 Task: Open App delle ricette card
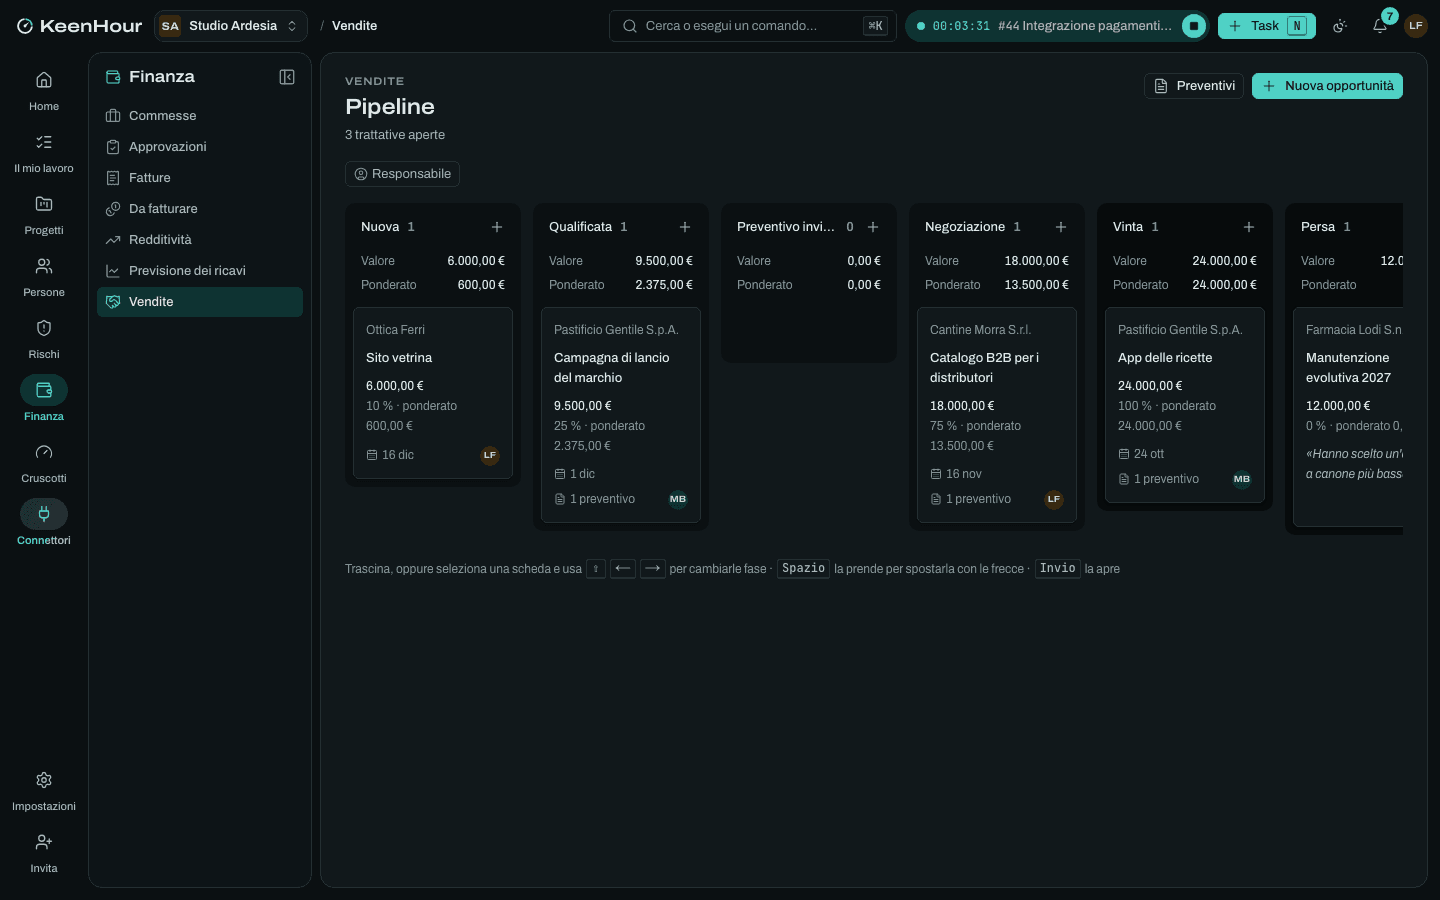(x=1185, y=405)
